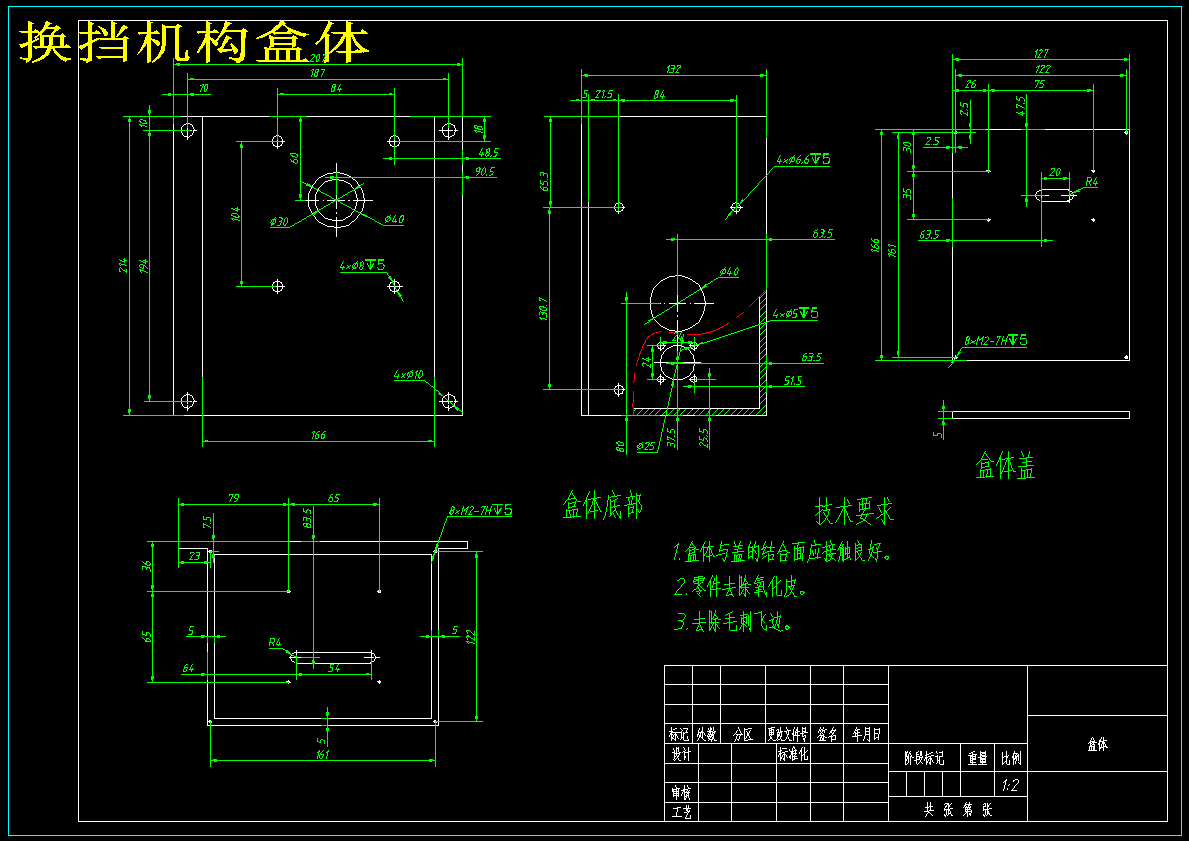Select the '阶段标记' header cell
The image size is (1189, 841).
coord(924,758)
